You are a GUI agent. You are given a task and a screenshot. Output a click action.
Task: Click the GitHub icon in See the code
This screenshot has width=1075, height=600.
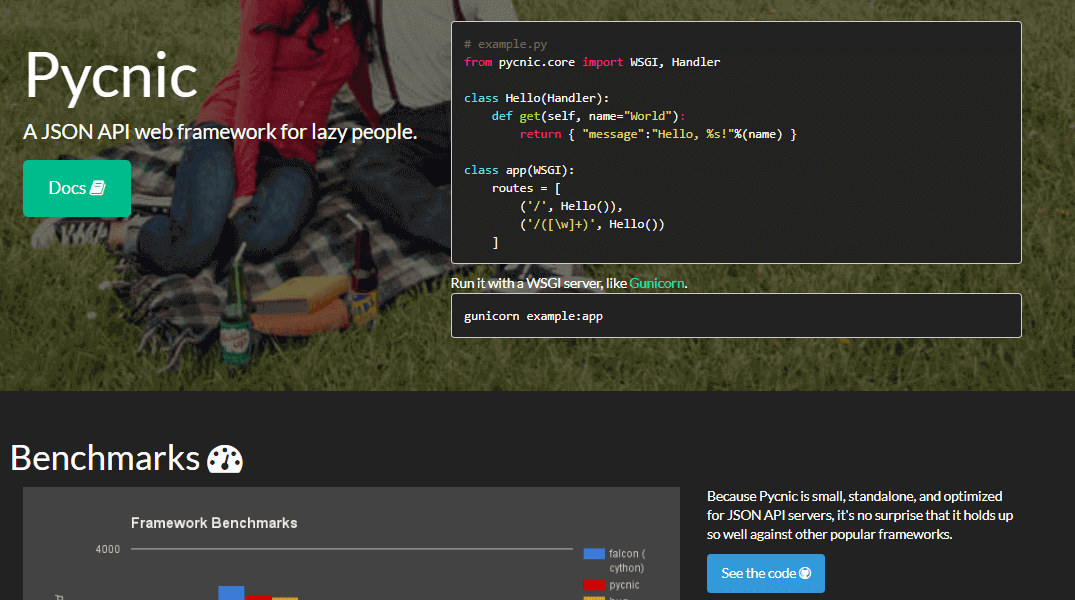pos(805,573)
